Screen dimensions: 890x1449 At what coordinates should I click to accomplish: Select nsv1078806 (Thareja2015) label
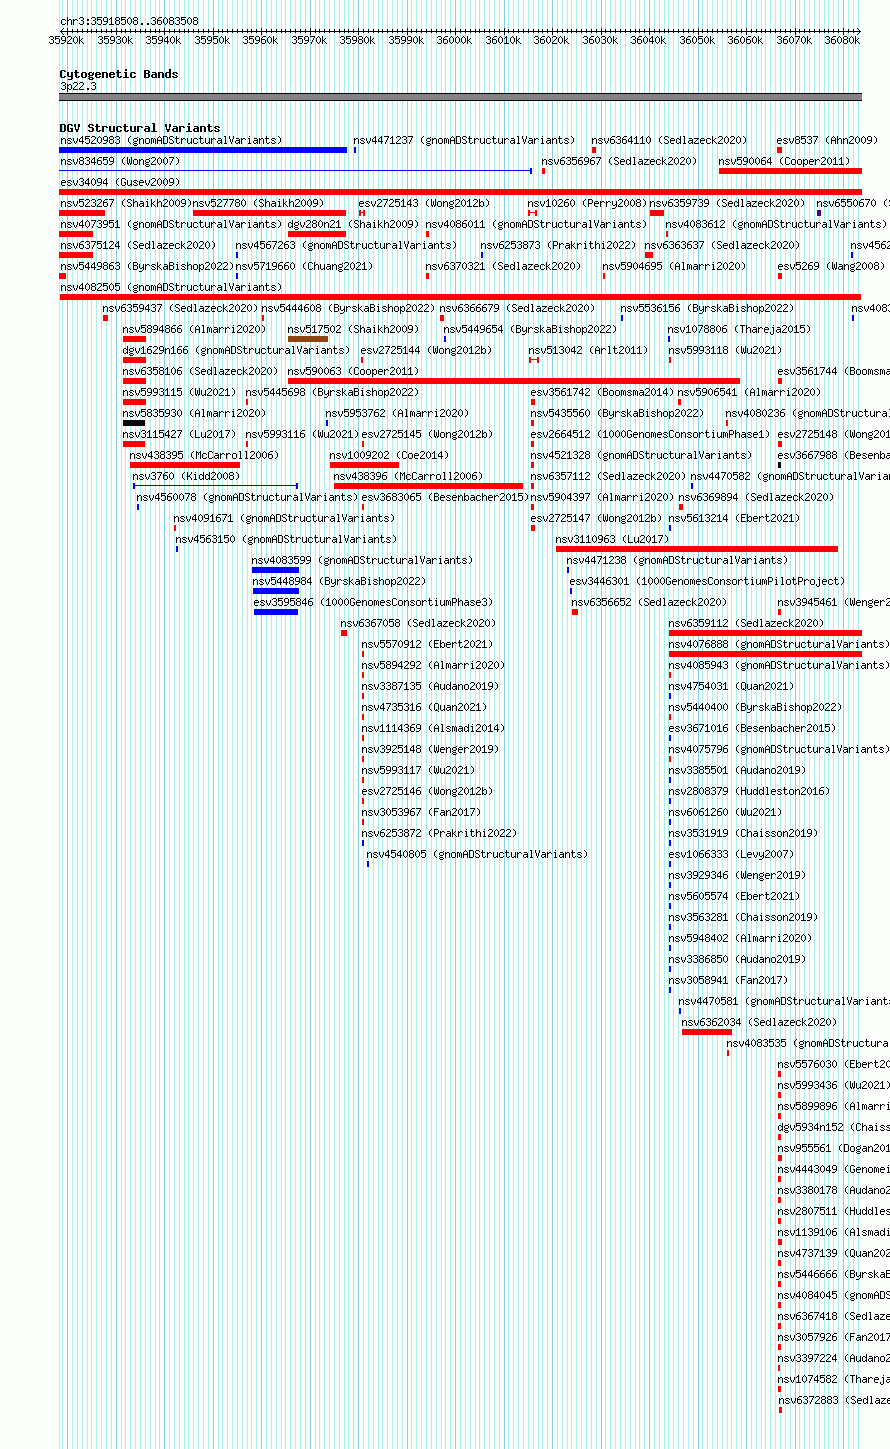tap(740, 329)
